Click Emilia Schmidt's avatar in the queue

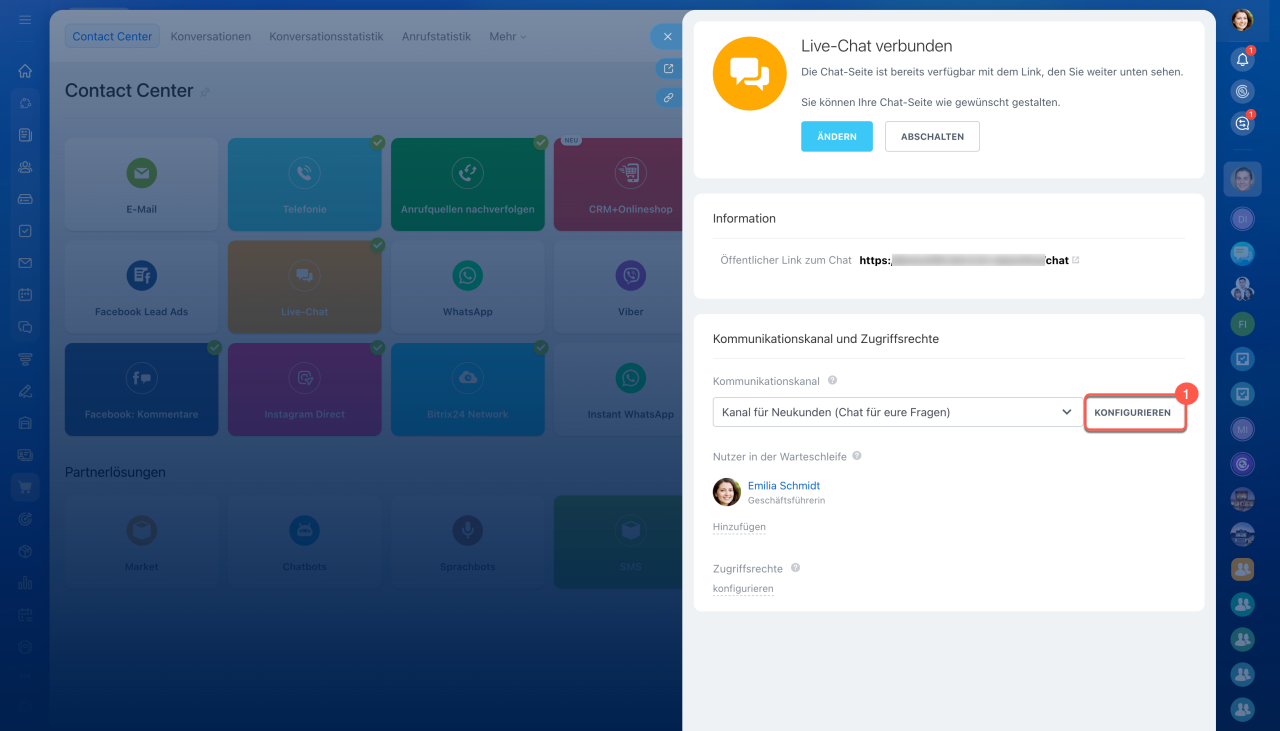click(x=727, y=492)
